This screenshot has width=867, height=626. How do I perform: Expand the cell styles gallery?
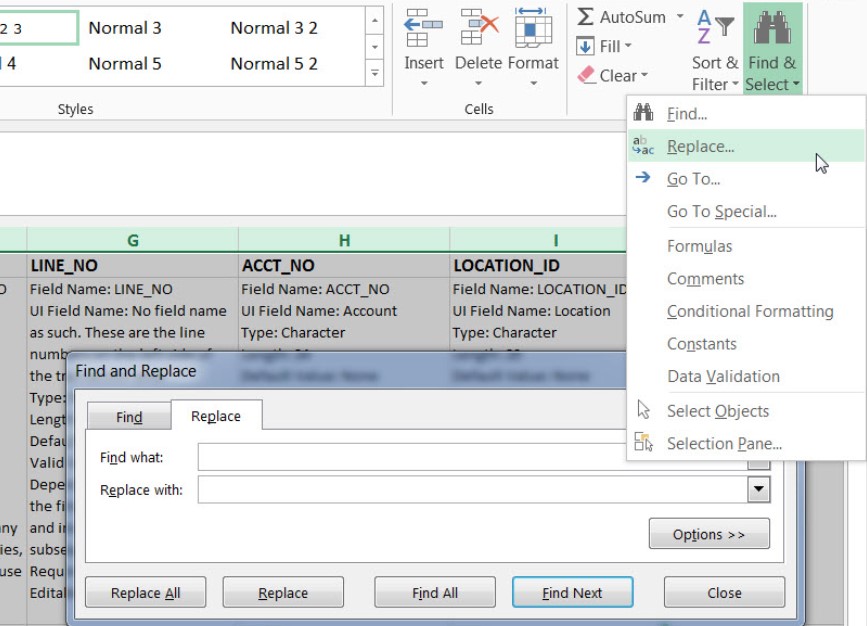[374, 73]
